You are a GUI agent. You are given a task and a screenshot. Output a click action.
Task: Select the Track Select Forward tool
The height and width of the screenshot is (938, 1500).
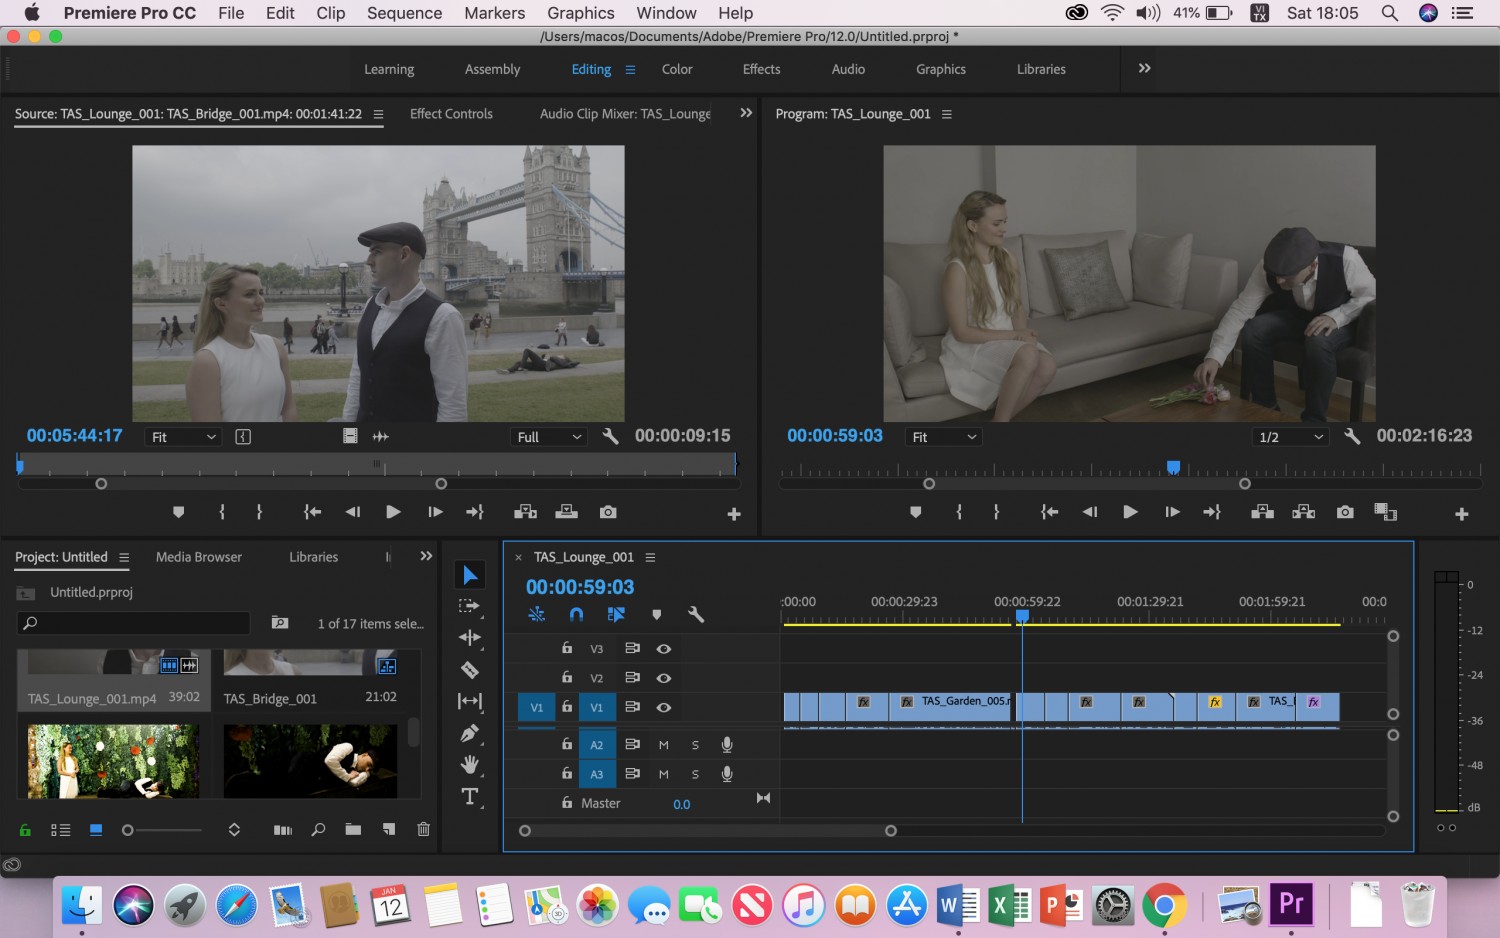click(x=469, y=606)
